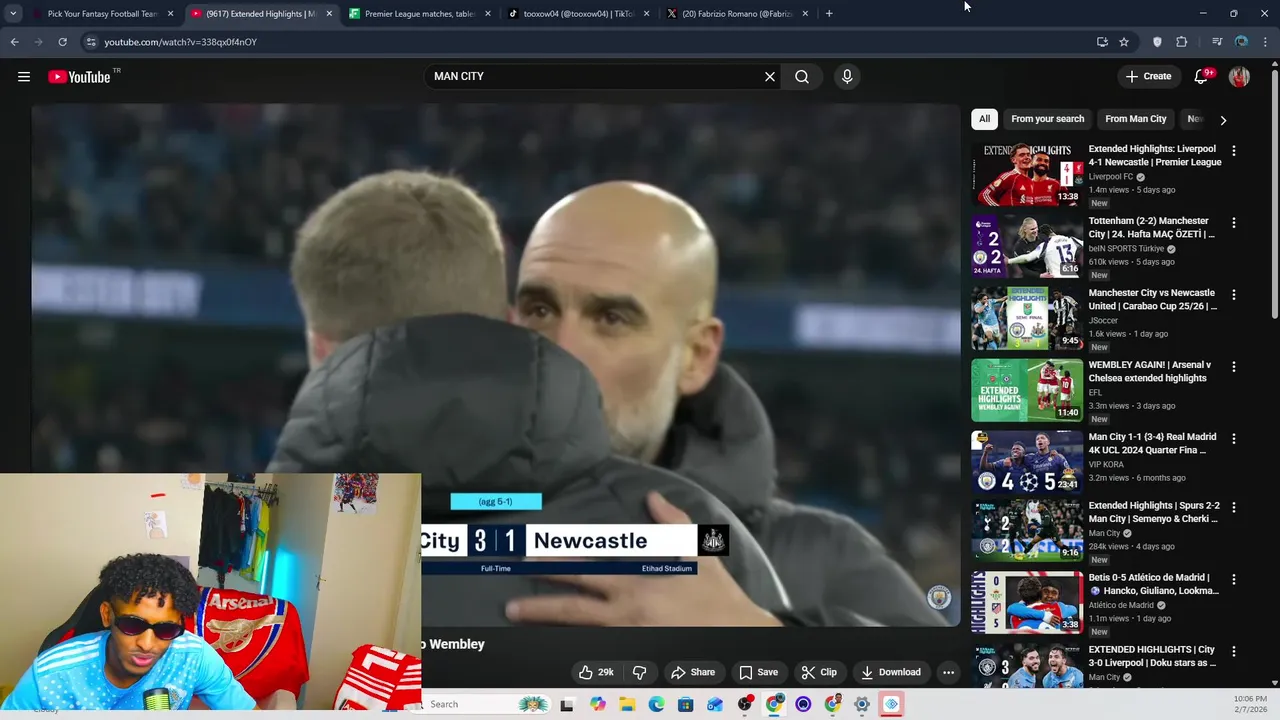Open options for Spurs 2-2 Man City video
The height and width of the screenshot is (720, 1280).
pyautogui.click(x=1233, y=508)
